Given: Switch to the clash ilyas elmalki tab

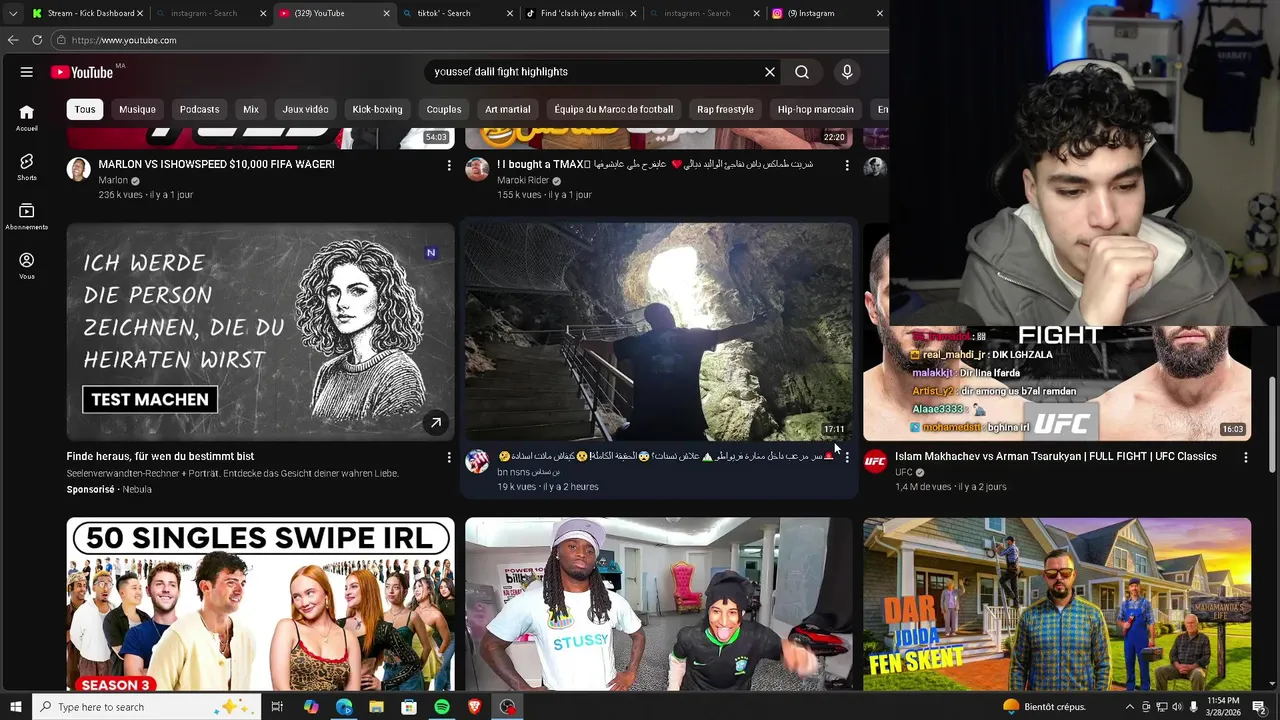Looking at the screenshot, I should pyautogui.click(x=580, y=13).
